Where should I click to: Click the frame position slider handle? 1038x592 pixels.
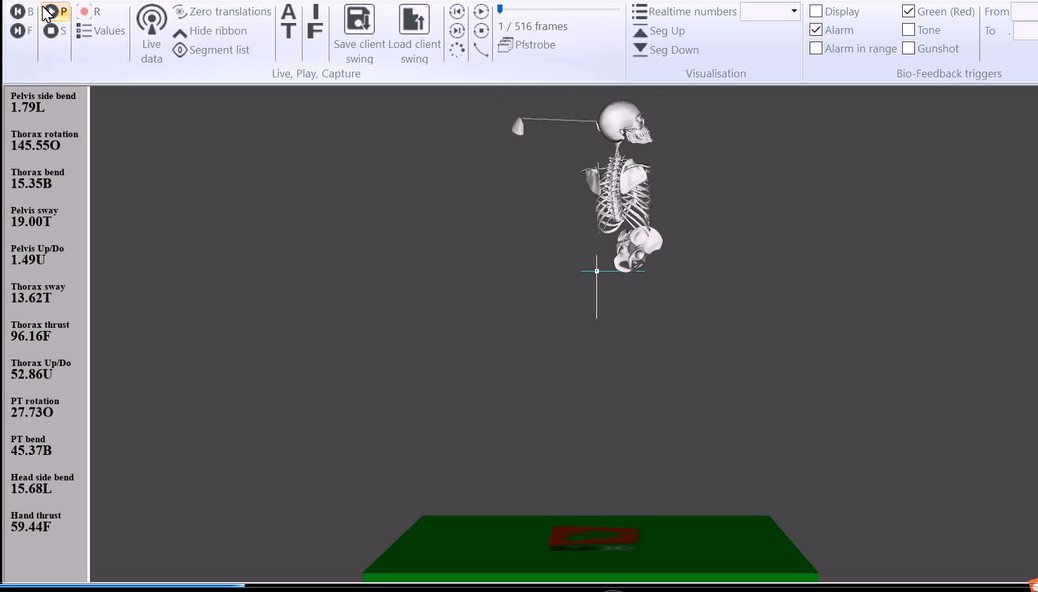click(500, 9)
